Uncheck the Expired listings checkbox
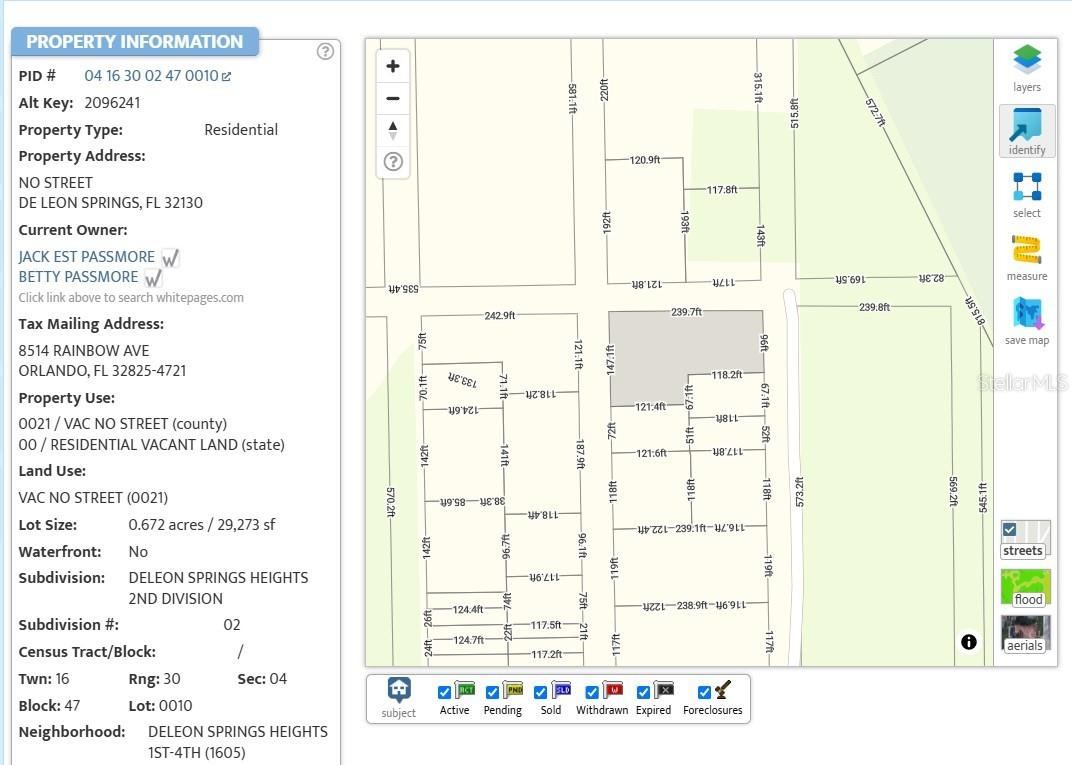 (643, 692)
